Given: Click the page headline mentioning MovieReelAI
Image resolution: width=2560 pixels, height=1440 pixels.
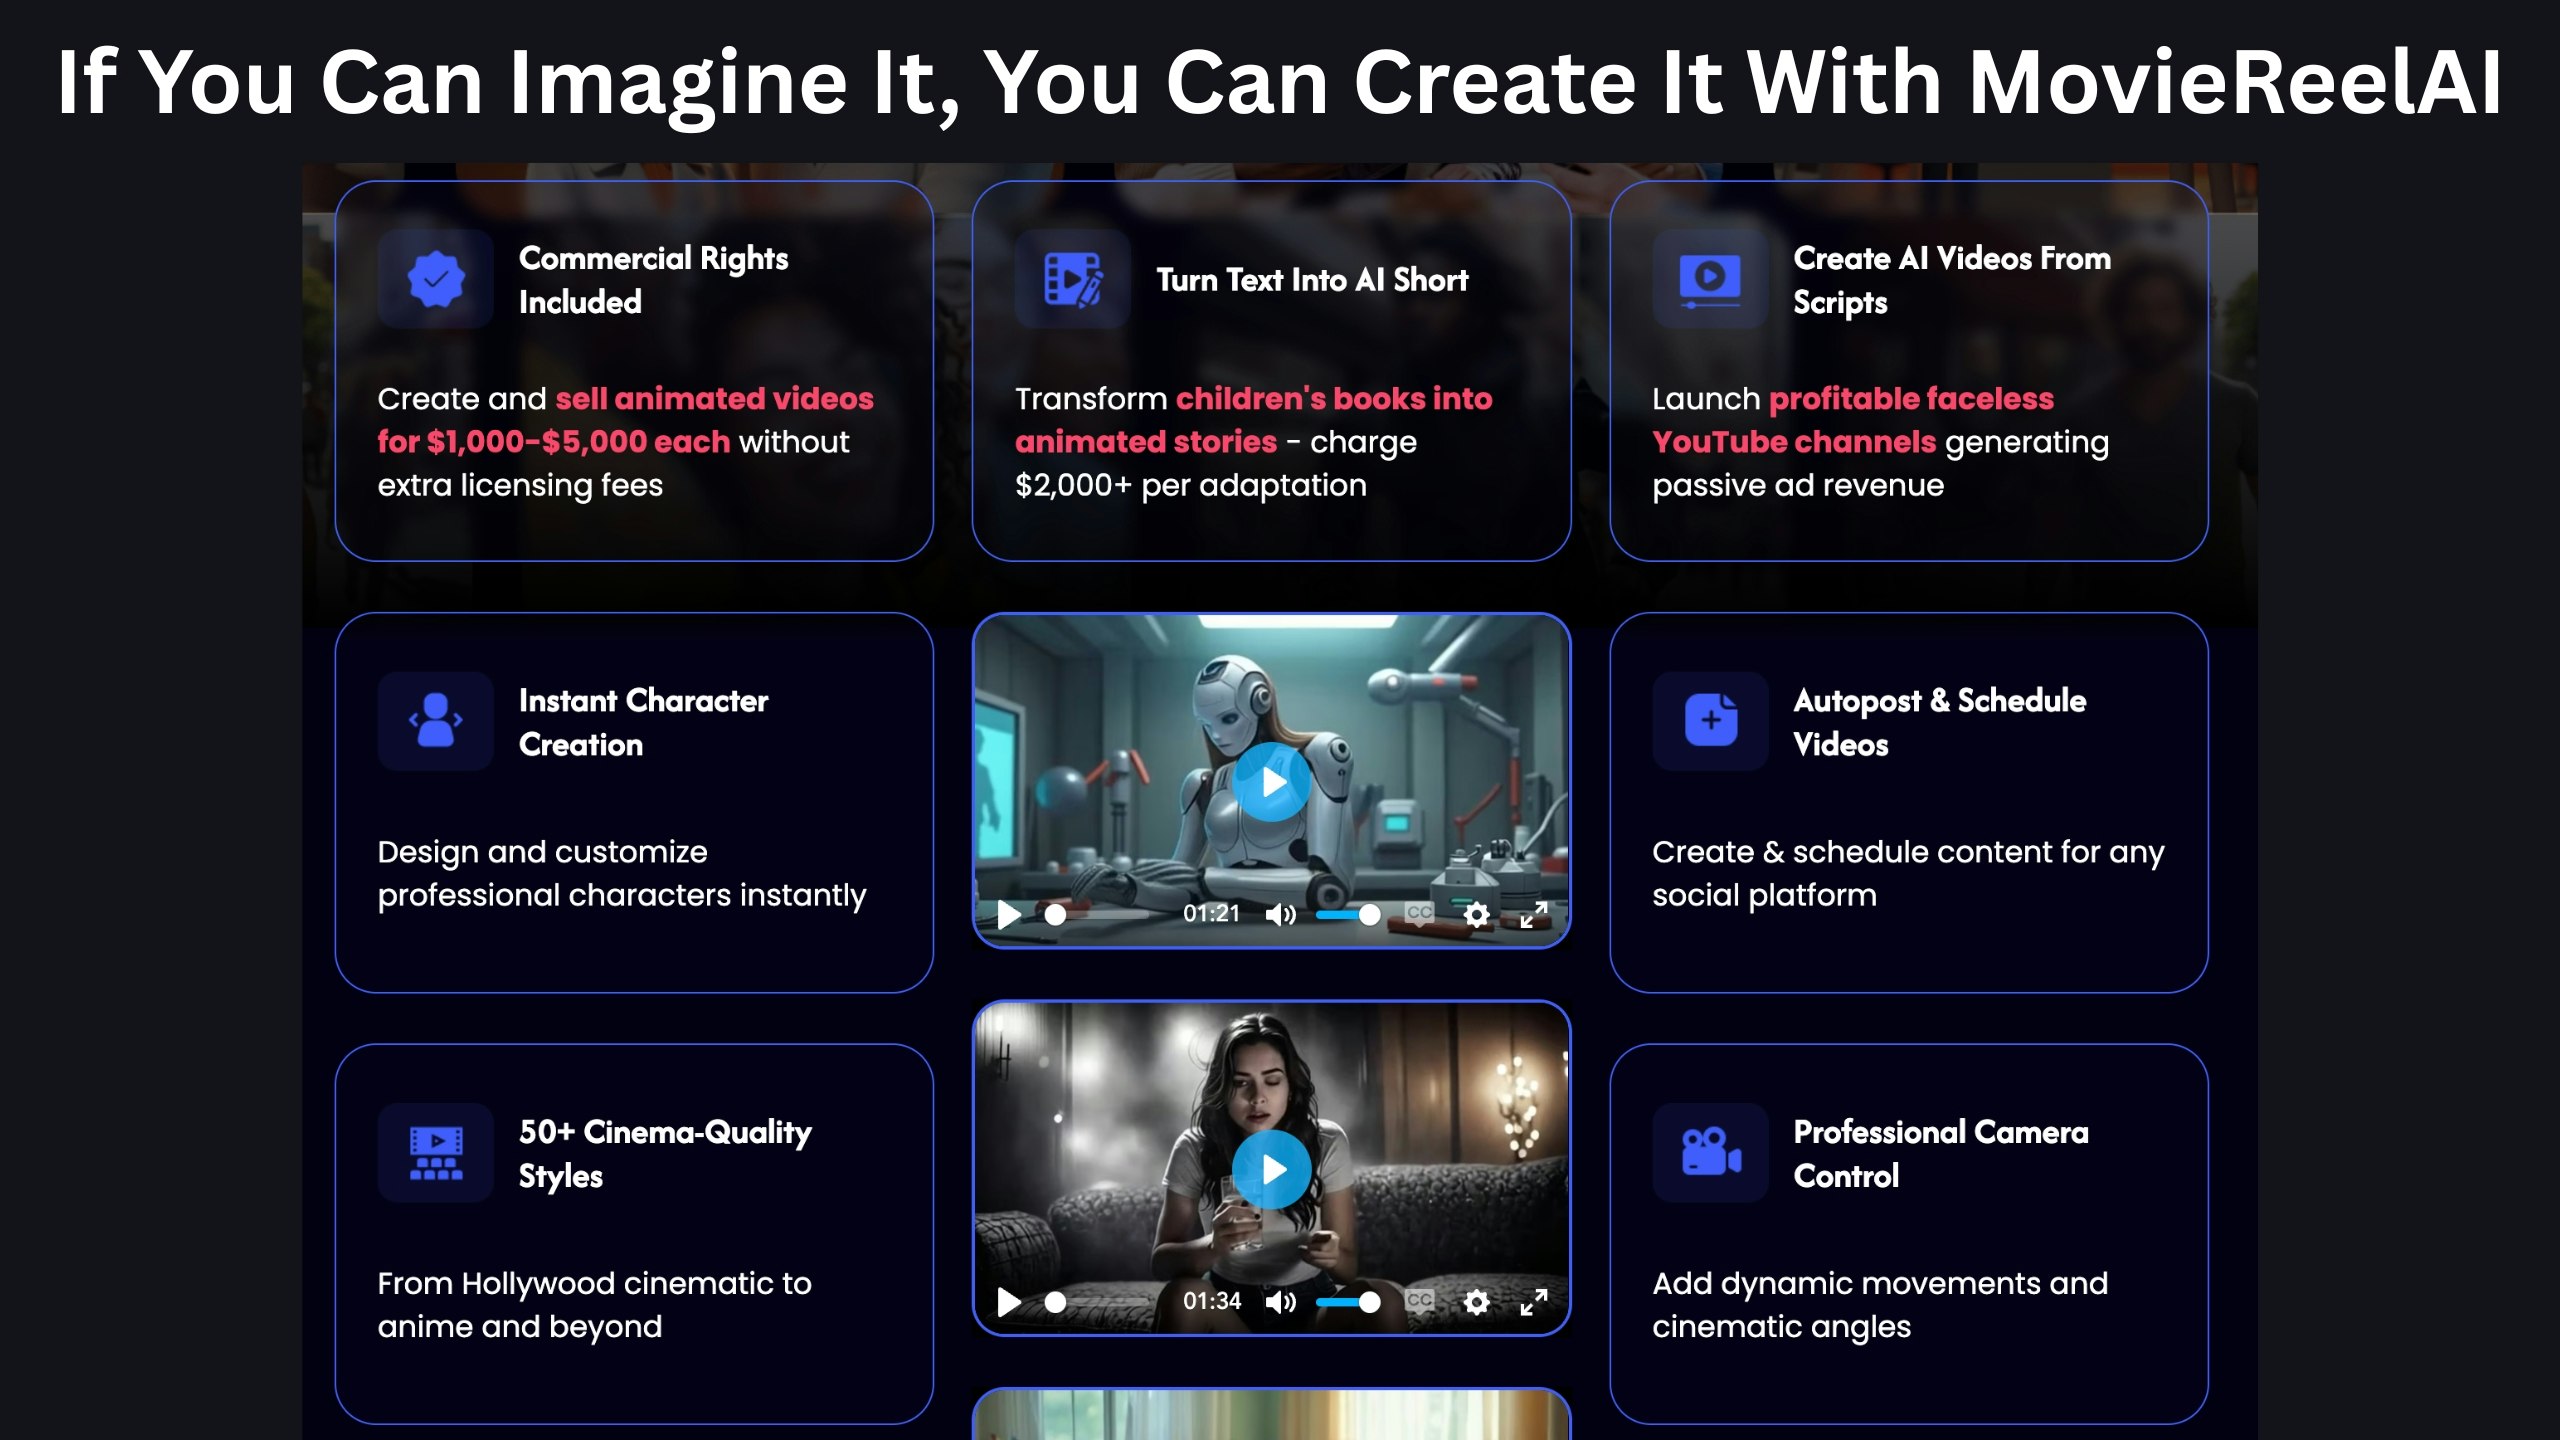Looking at the screenshot, I should 1279,84.
